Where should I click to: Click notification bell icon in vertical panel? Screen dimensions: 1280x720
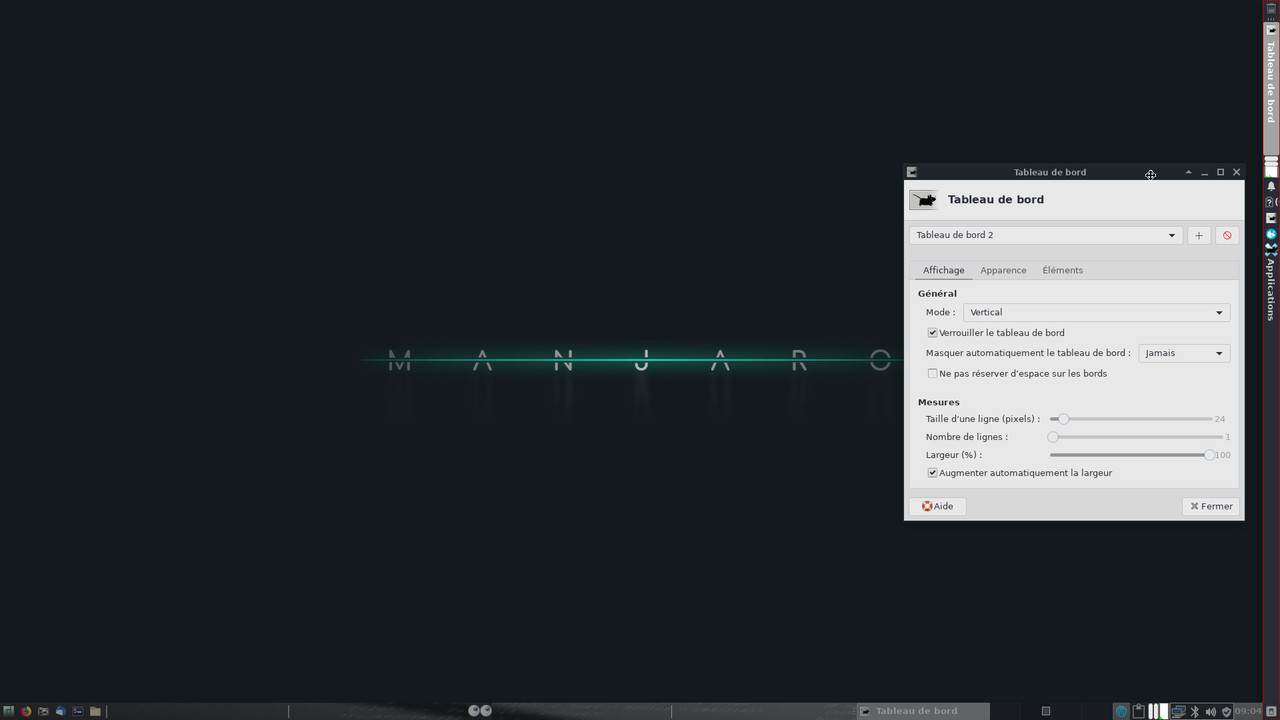(1271, 186)
